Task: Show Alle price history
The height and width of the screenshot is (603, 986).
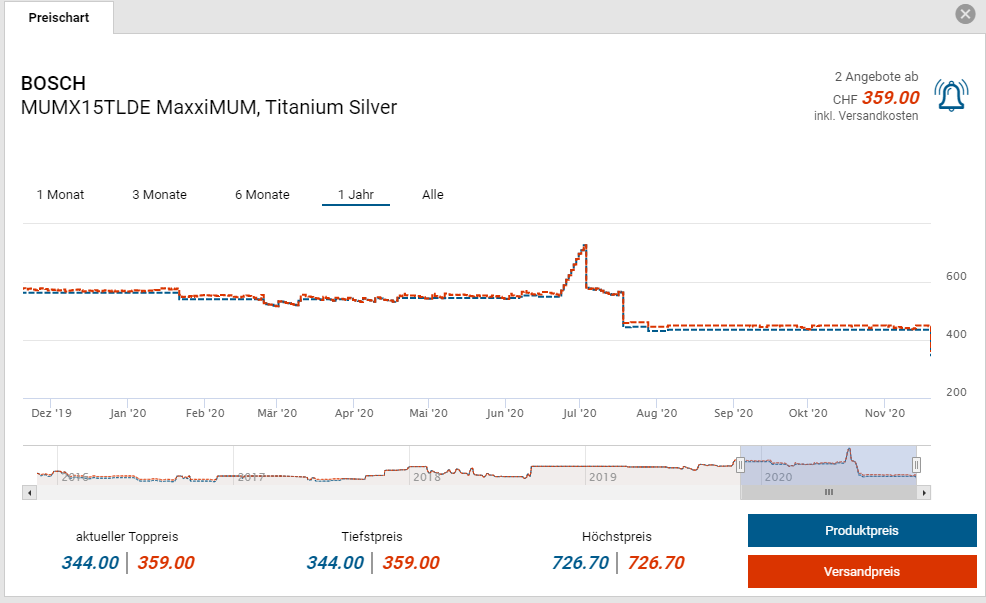Action: (x=432, y=195)
